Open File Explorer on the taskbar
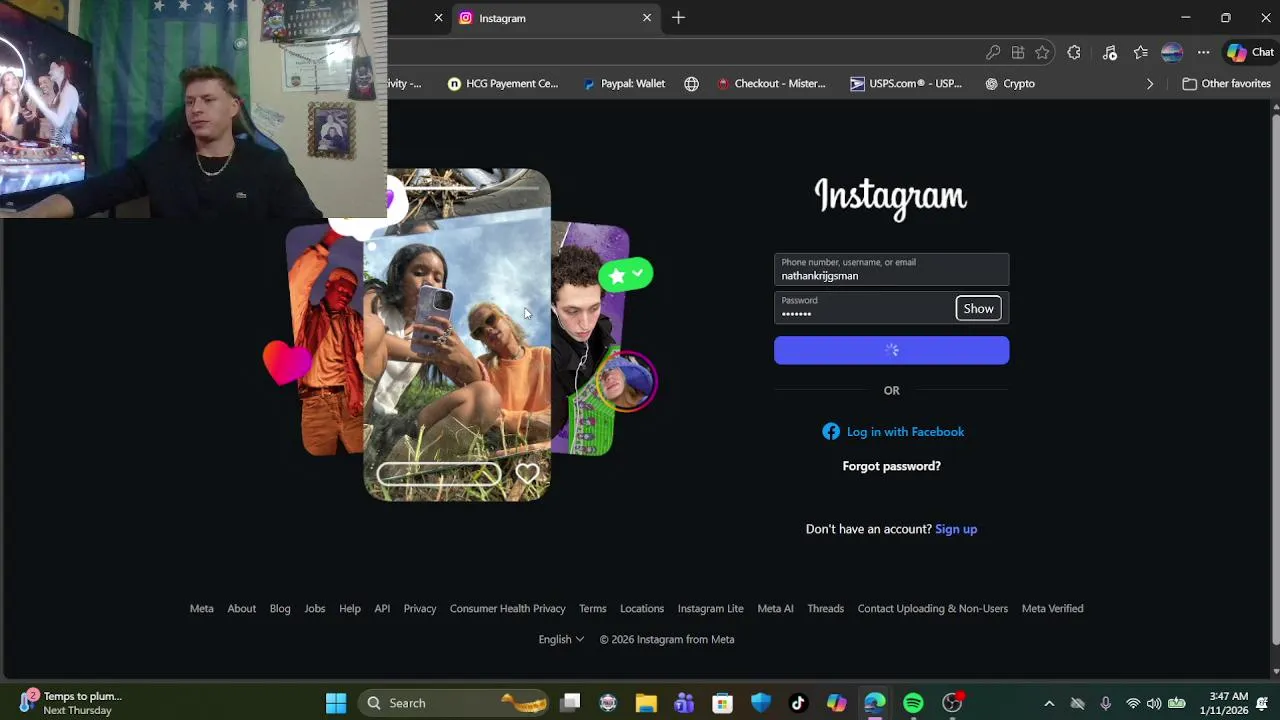 pos(646,703)
